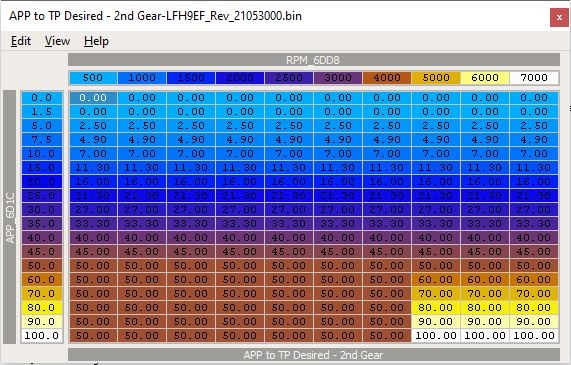Open the View menu
Viewport: 571px width, 365px height.
click(57, 41)
